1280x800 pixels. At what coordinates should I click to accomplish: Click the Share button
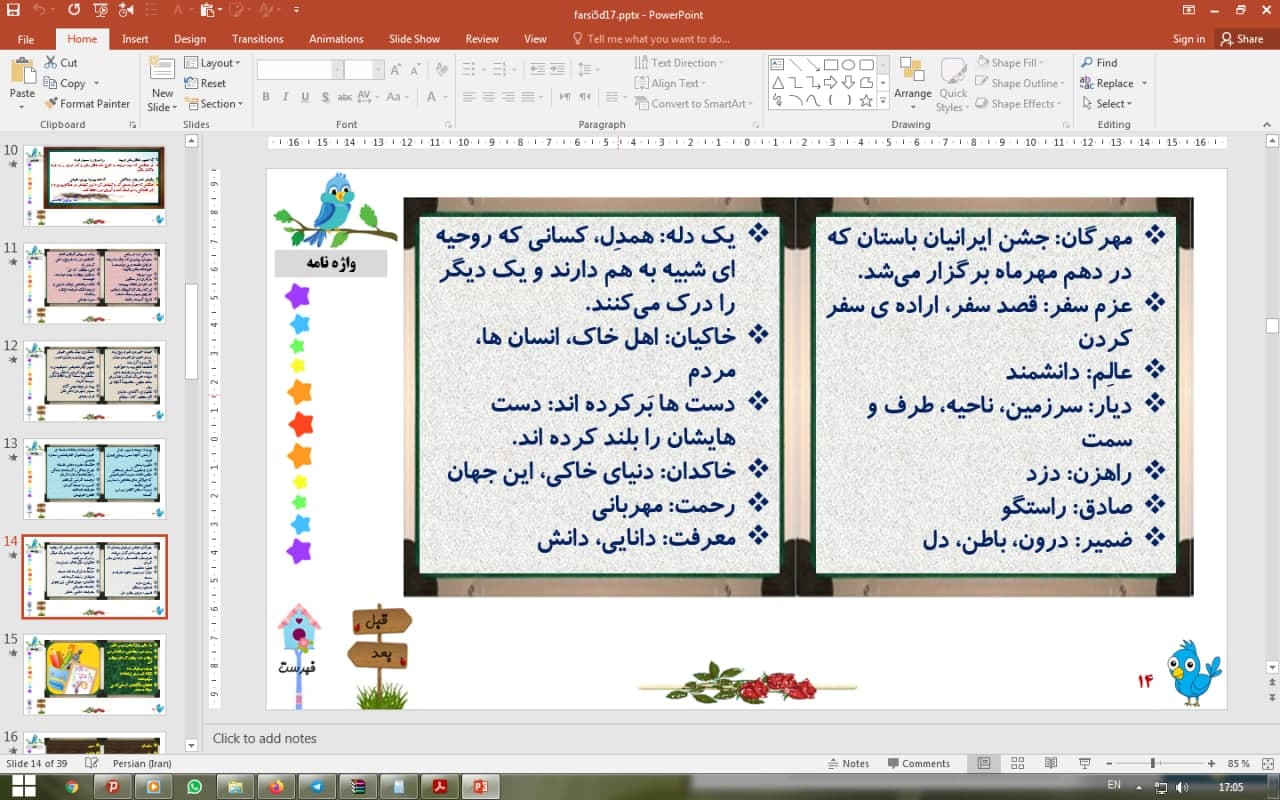pos(1241,39)
